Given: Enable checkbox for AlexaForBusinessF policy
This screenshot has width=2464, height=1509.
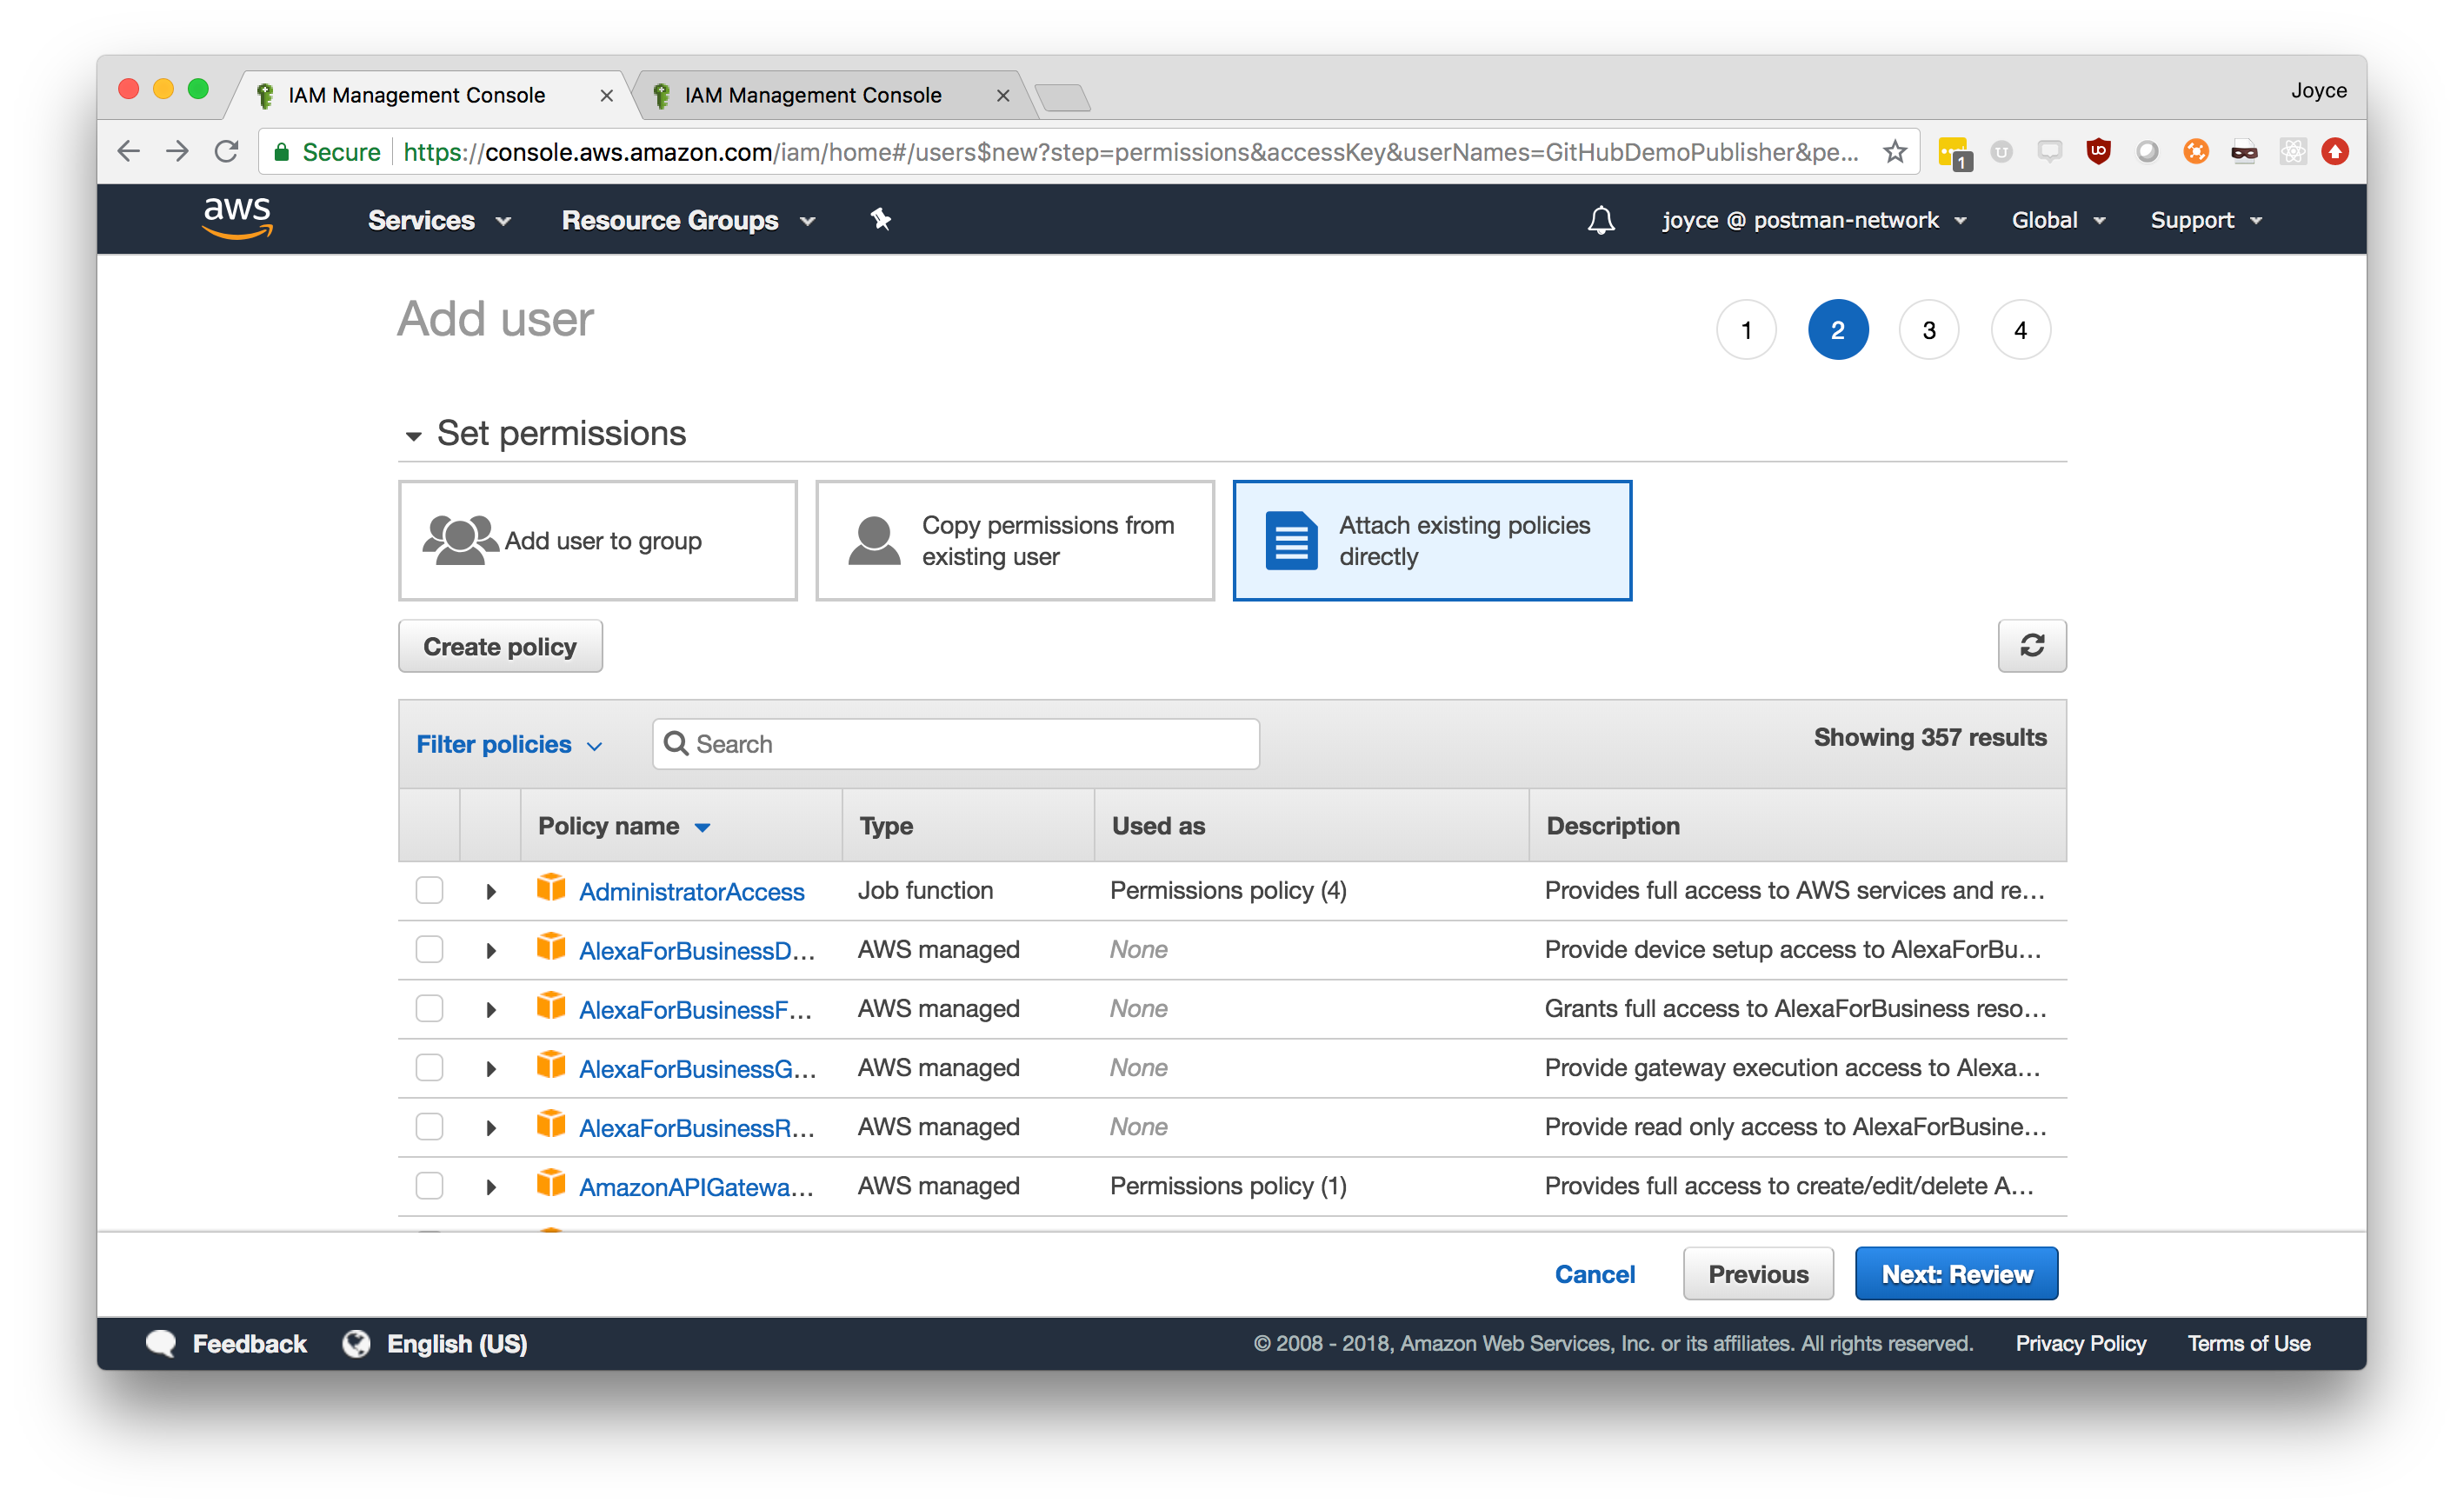Looking at the screenshot, I should [x=430, y=1008].
